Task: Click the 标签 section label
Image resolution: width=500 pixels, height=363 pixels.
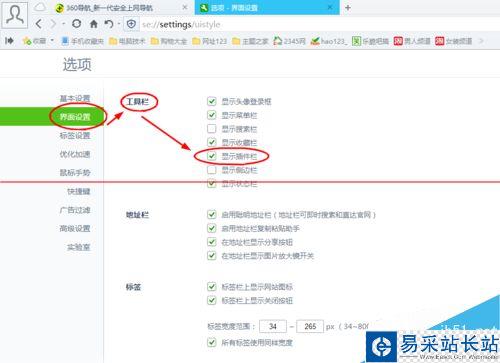Action: [133, 287]
